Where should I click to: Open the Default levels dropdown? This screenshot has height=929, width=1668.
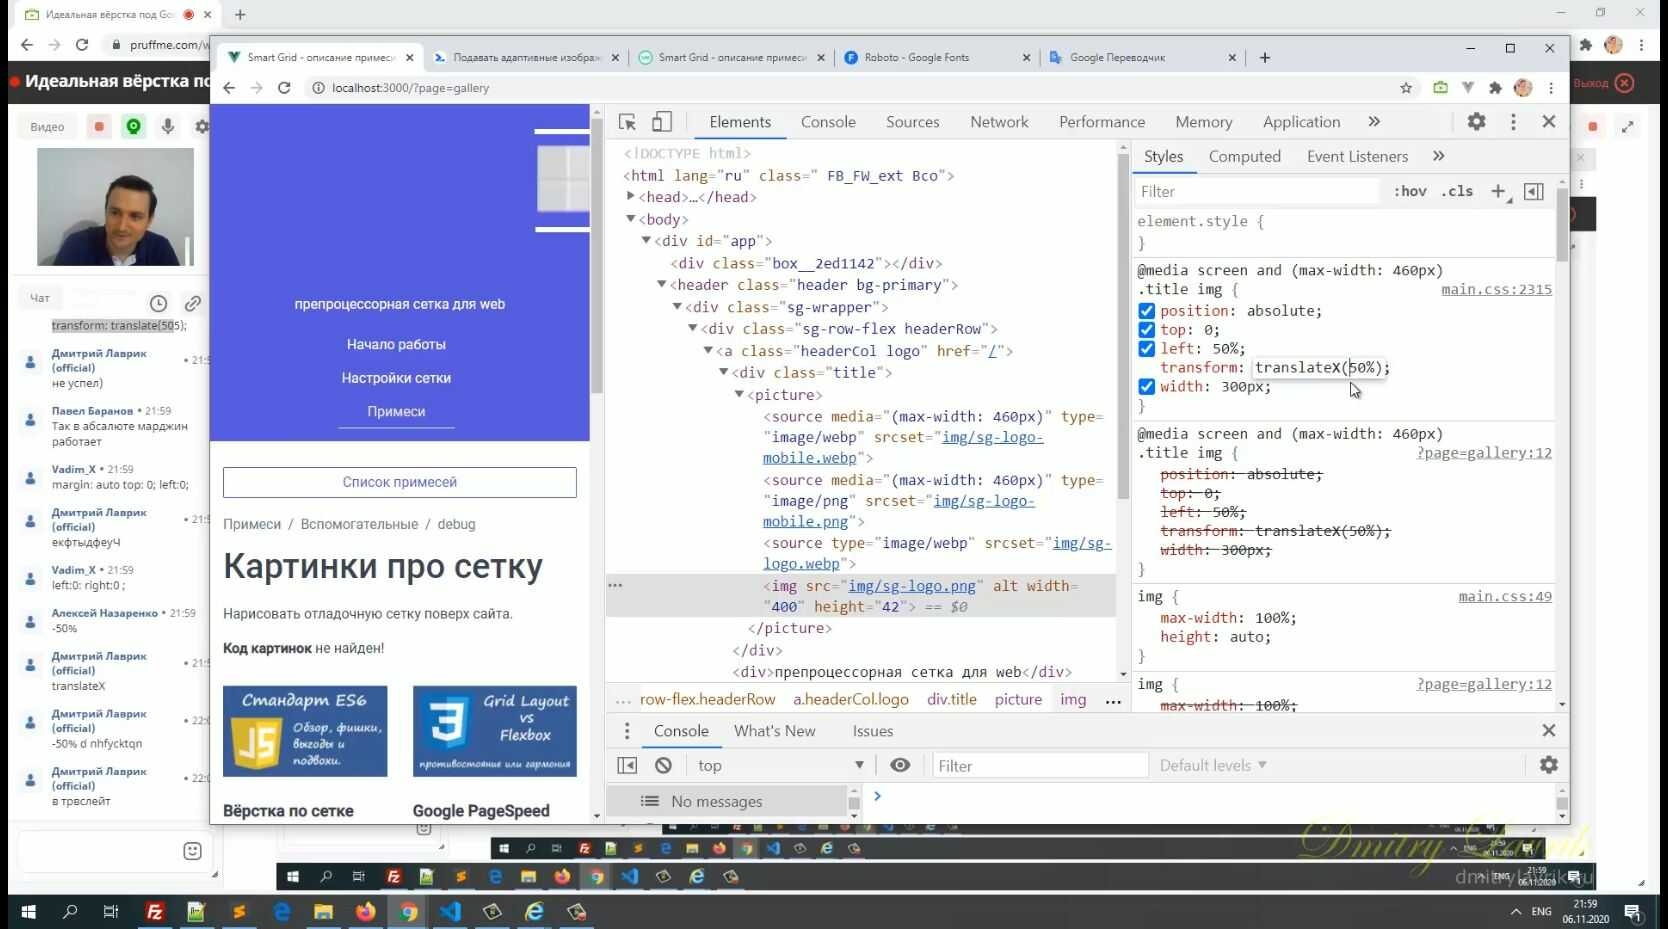pos(1213,765)
